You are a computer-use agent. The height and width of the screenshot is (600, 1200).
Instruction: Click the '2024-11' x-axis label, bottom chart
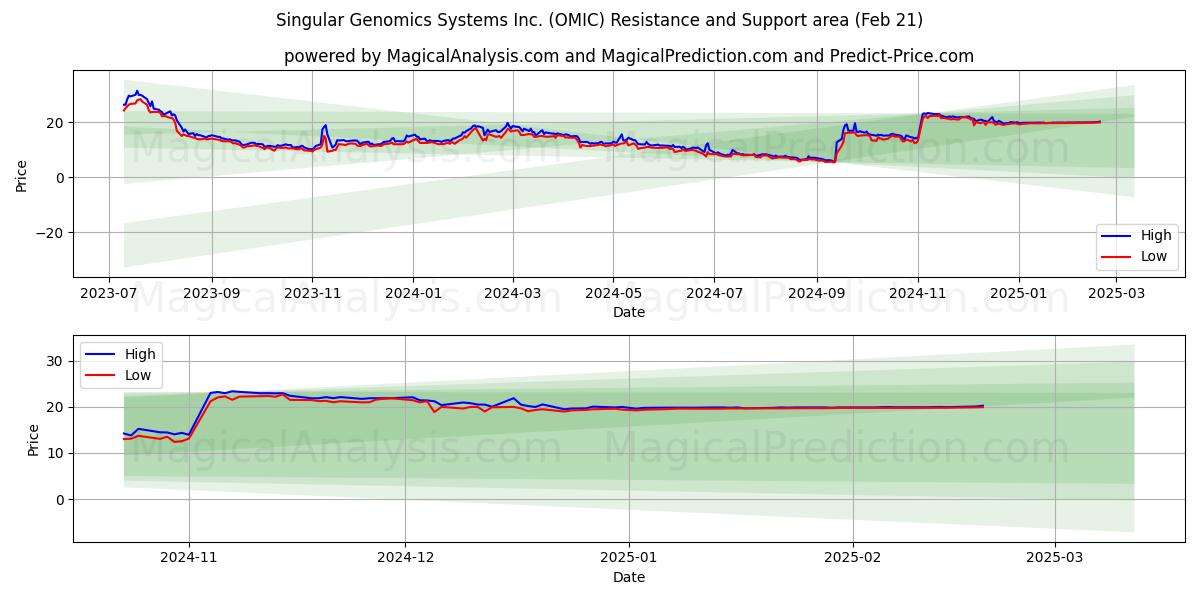[x=189, y=558]
